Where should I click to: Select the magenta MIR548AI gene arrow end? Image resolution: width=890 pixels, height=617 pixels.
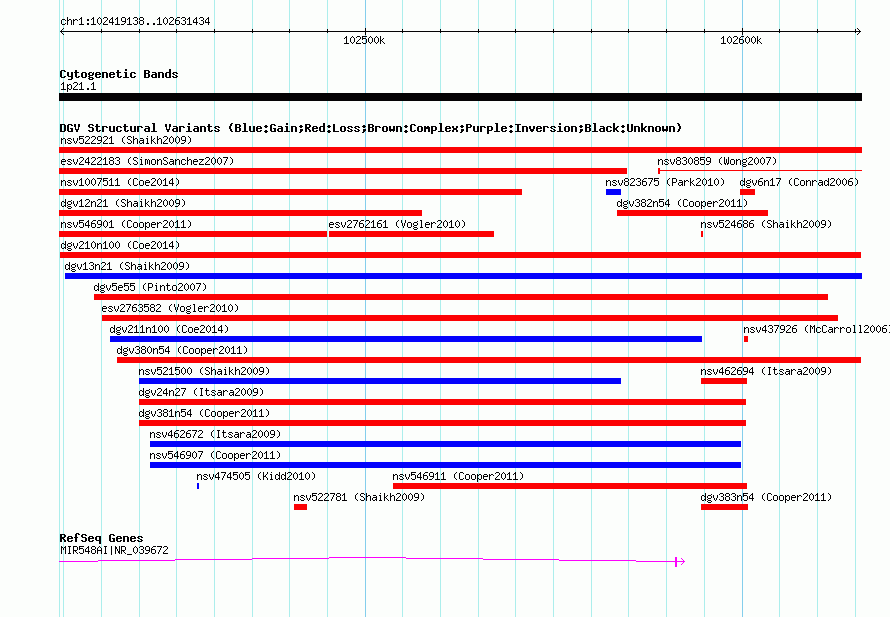coord(680,562)
